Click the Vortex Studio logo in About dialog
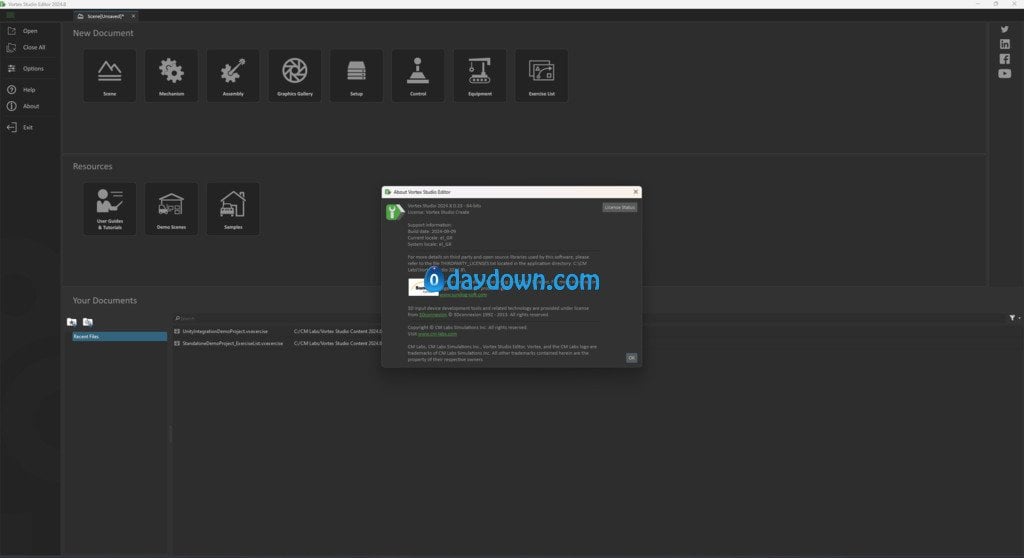 click(394, 212)
